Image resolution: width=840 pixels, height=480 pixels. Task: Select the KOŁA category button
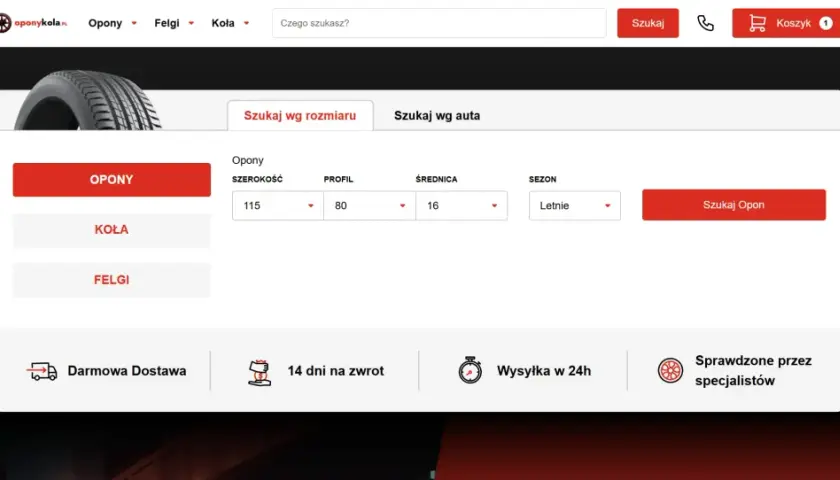click(111, 230)
